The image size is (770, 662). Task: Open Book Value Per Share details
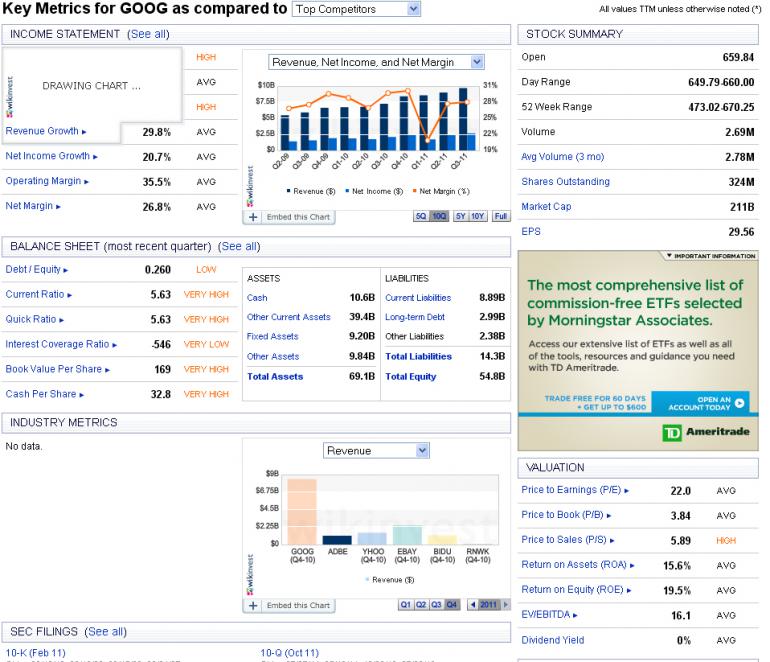(57, 369)
